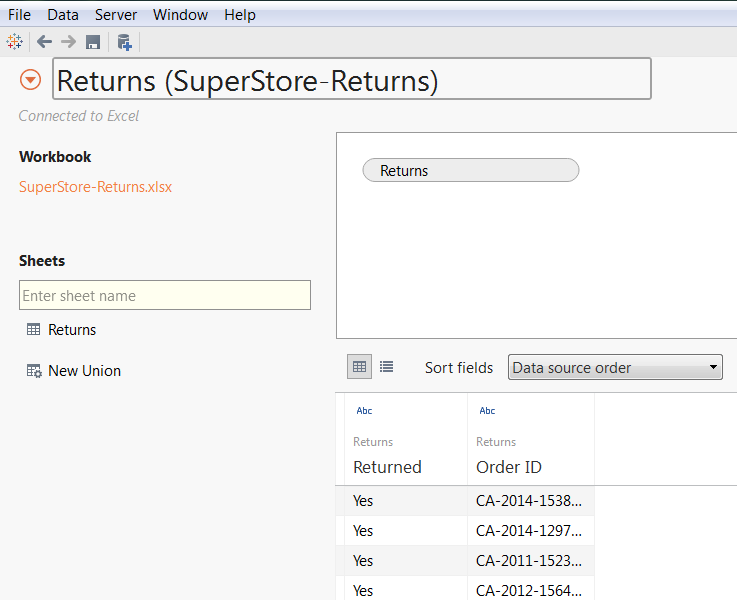Select cell CA-2014-1297... in Order ID

(x=531, y=531)
